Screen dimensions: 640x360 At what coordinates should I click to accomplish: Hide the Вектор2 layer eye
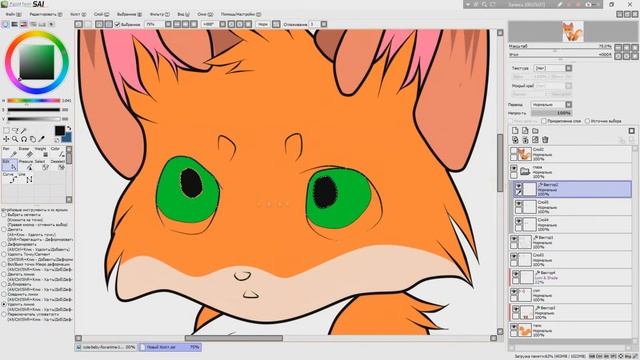519,186
